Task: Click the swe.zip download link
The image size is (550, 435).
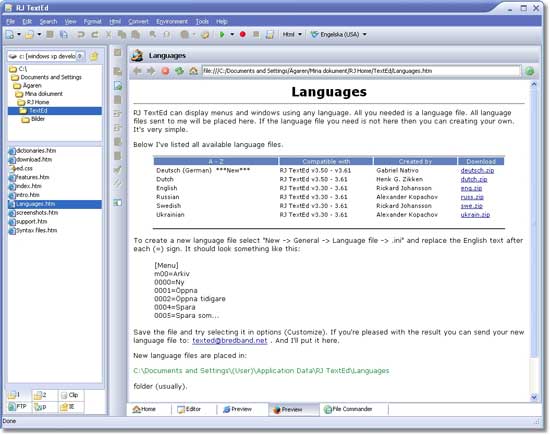Action: 471,206
